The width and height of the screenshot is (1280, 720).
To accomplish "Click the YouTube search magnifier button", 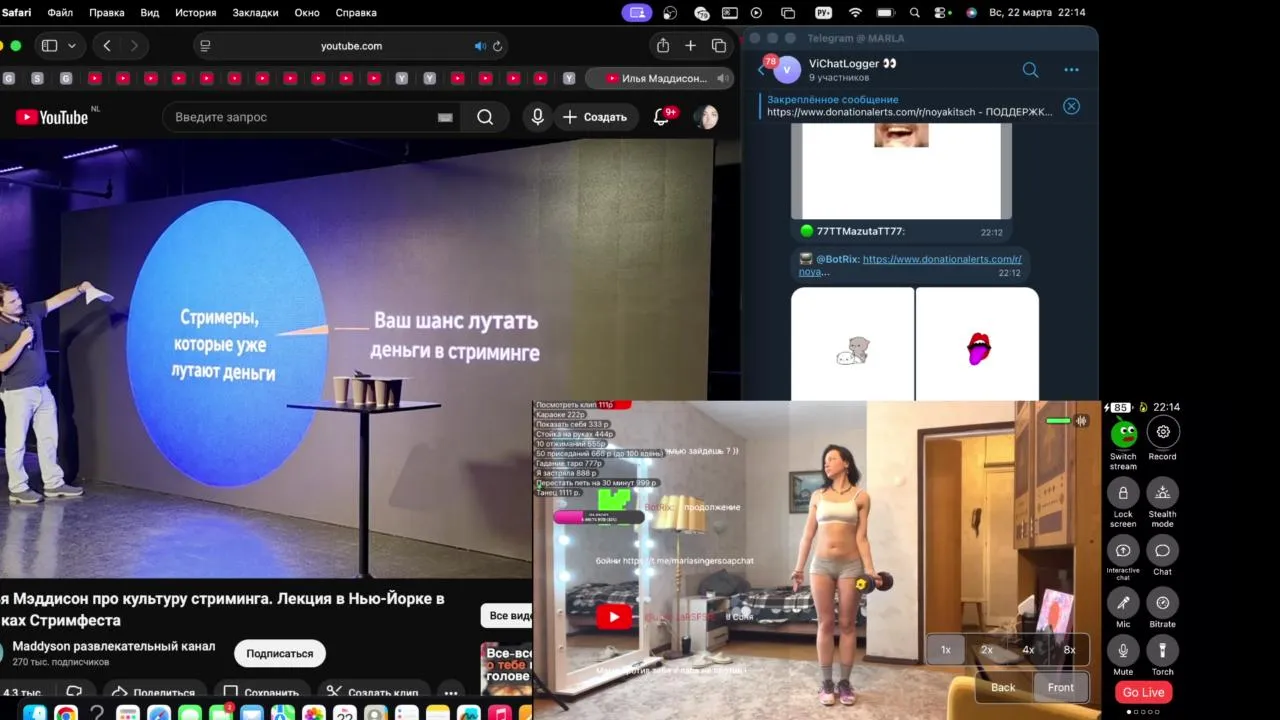I will pos(485,117).
